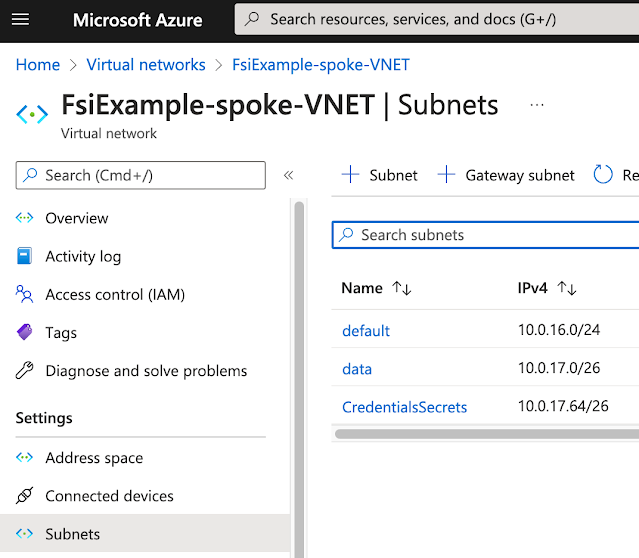Click the Connected devices plug icon
This screenshot has height=558, width=639.
click(25, 496)
